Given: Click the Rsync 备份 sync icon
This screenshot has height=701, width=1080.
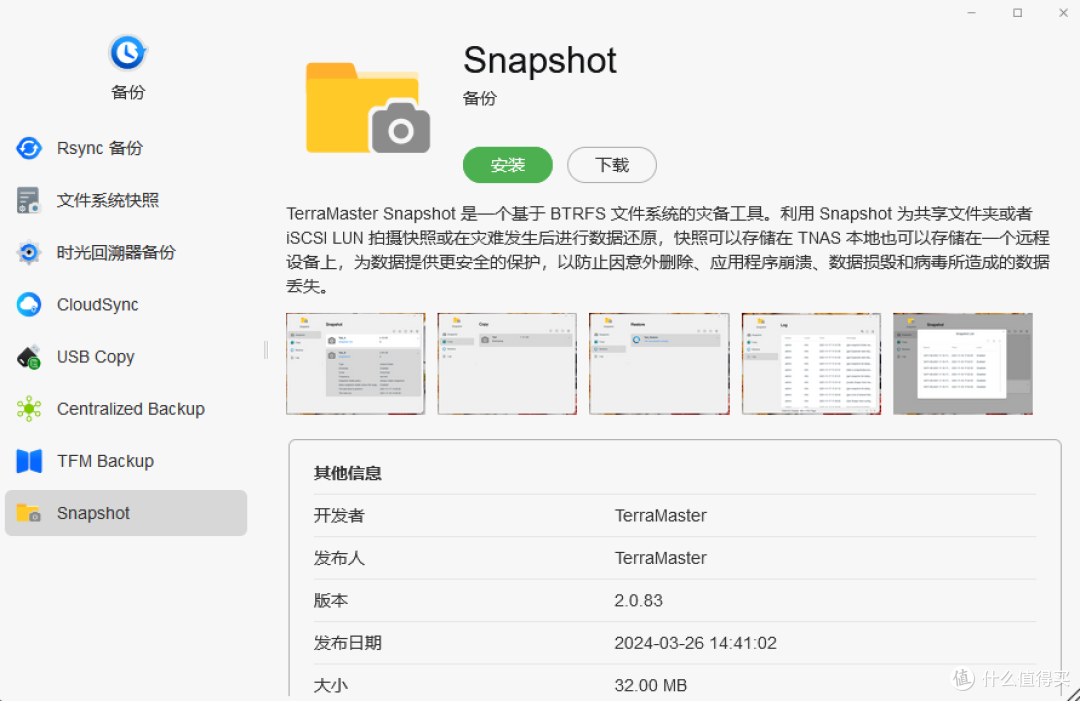Looking at the screenshot, I should 29,148.
